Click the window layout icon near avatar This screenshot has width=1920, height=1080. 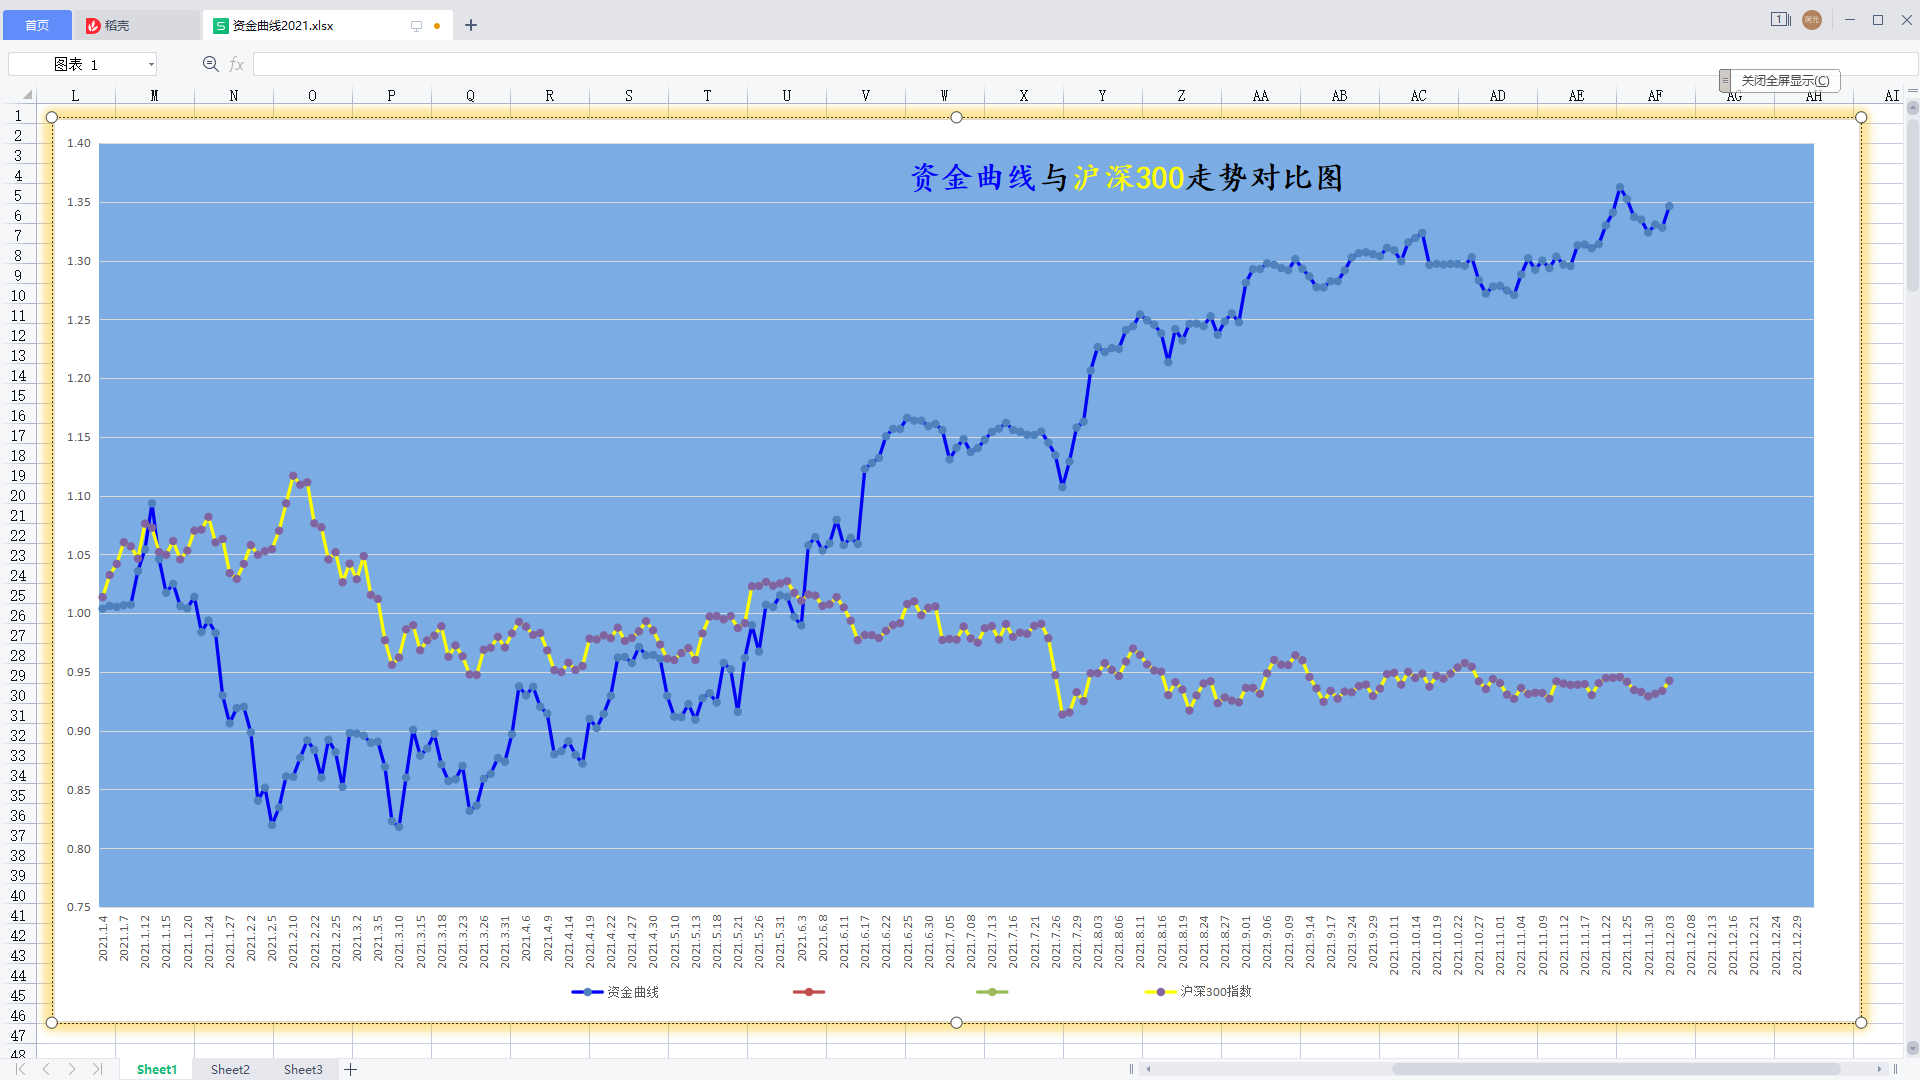click(x=1780, y=20)
